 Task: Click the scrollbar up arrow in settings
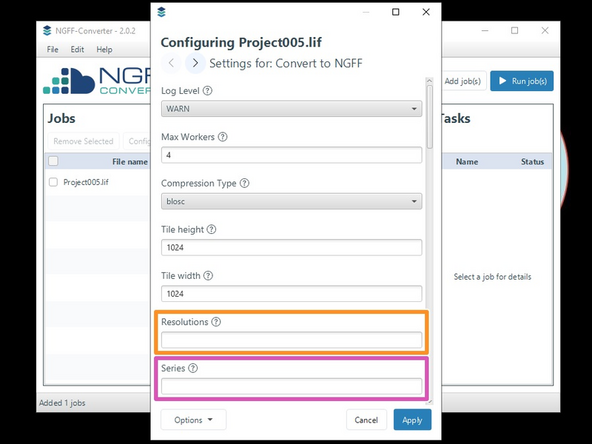(429, 81)
